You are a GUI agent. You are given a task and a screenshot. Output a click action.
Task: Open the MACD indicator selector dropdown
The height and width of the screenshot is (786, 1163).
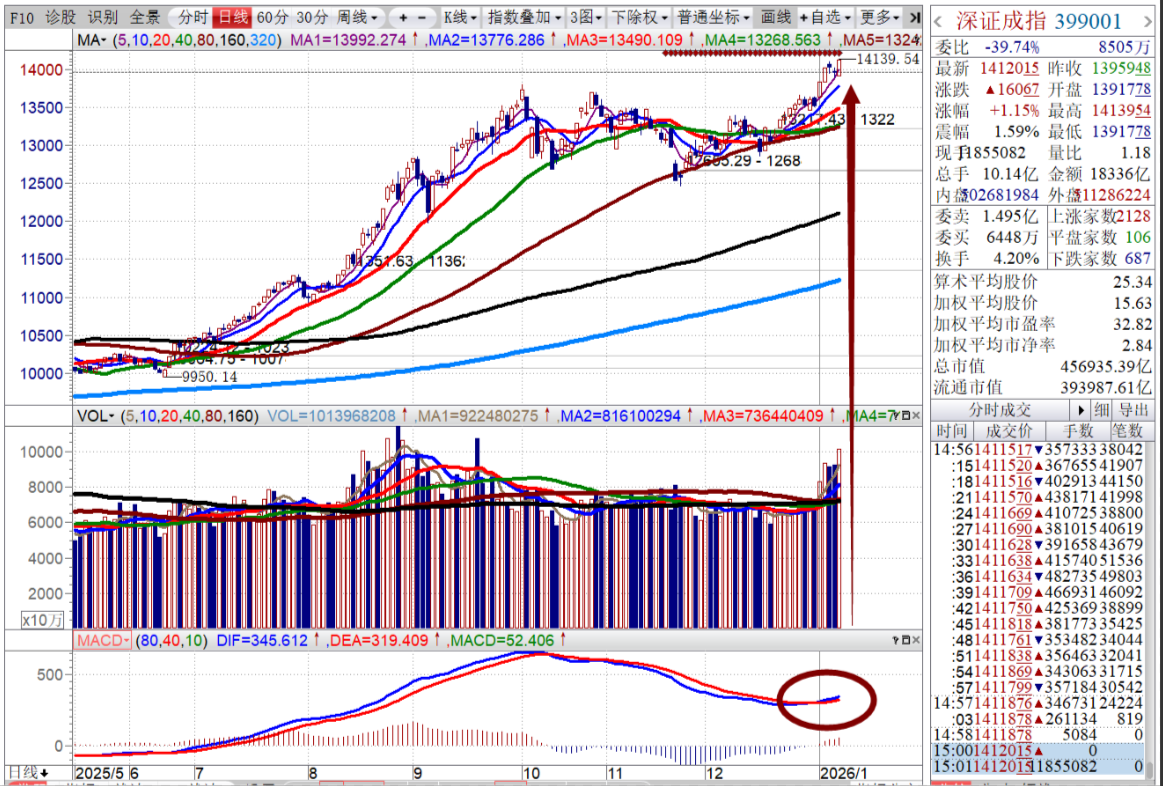pyautogui.click(x=102, y=640)
